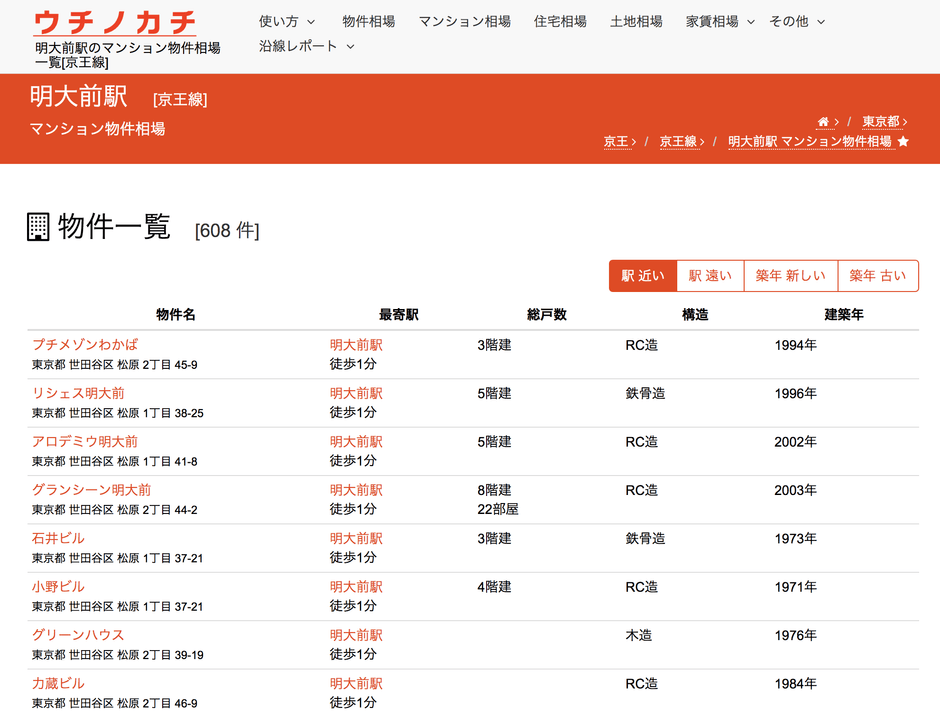Open the 土地相場 menu item
The image size is (940, 713).
tap(638, 21)
